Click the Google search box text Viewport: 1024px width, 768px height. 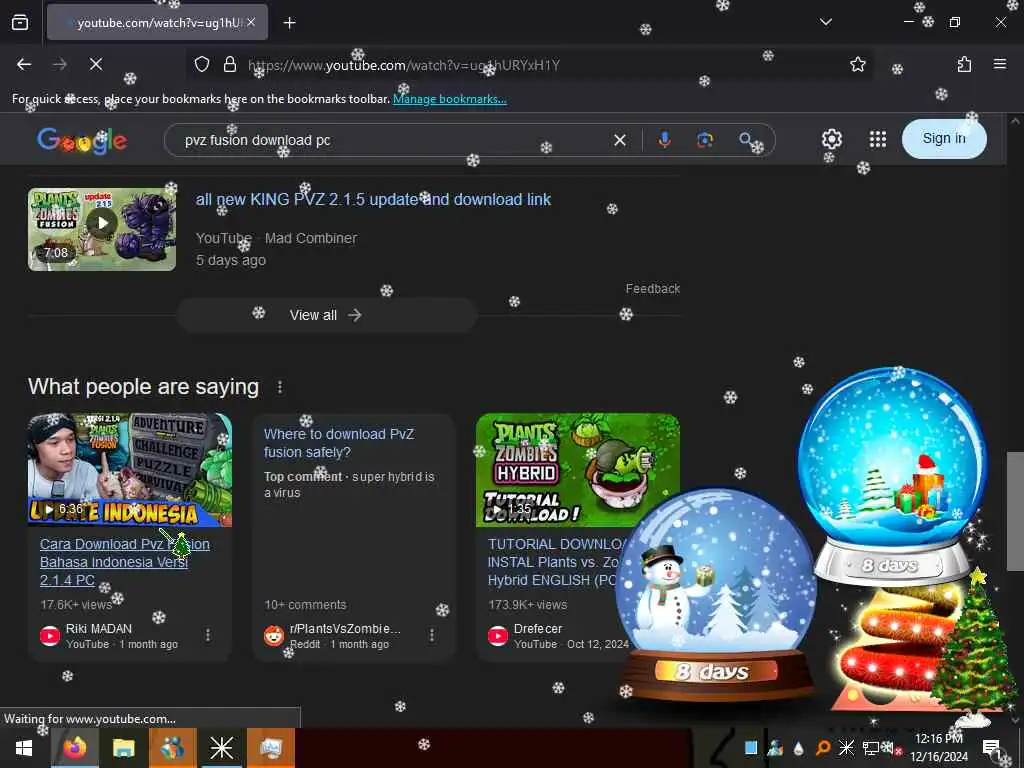pos(258,140)
